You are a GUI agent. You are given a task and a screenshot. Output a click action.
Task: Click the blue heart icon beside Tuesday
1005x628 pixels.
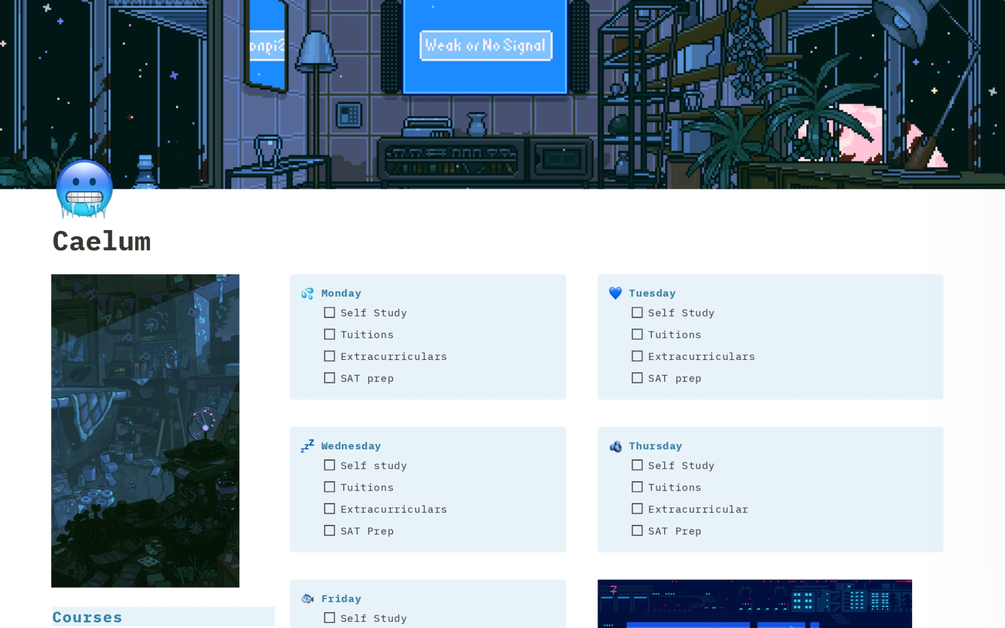click(x=615, y=293)
